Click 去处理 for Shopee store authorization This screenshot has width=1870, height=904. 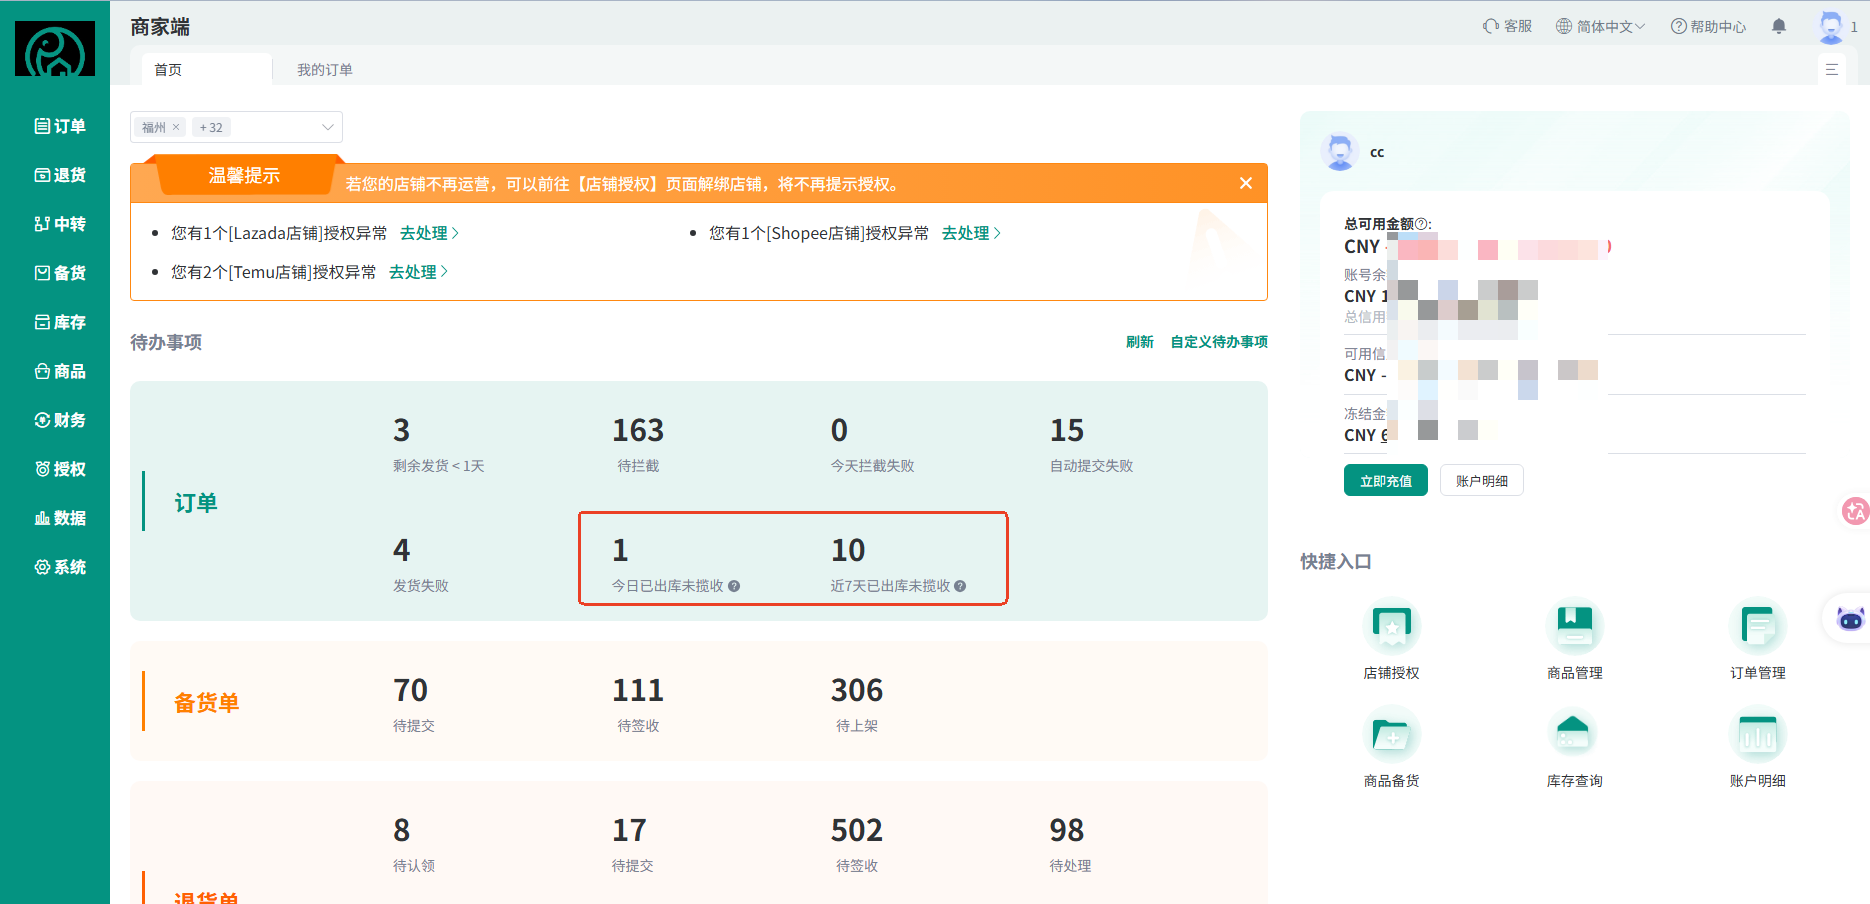click(x=971, y=233)
